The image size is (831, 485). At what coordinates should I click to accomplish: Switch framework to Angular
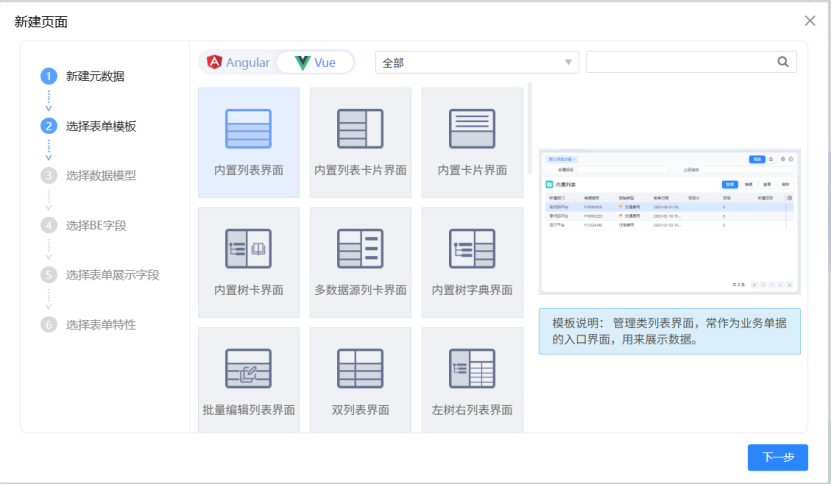coord(238,63)
